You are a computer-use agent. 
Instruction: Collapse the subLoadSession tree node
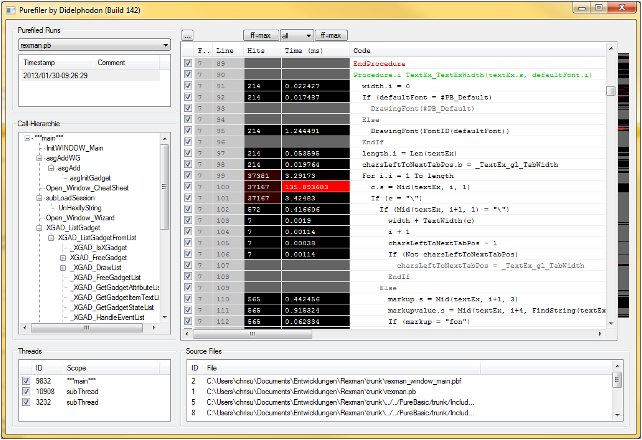point(39,198)
